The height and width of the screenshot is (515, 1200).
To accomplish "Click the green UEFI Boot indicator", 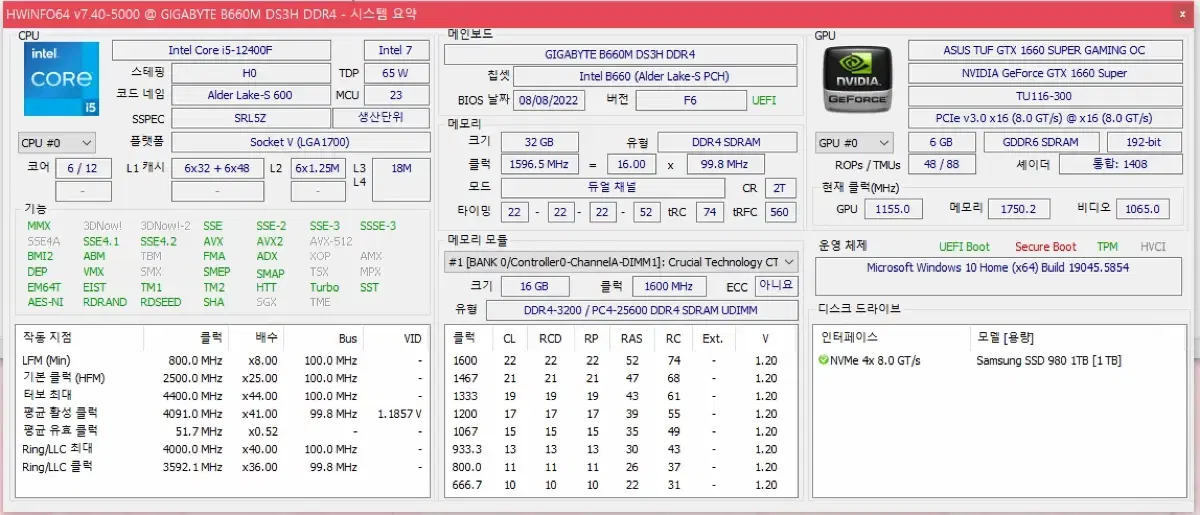I will pos(964,247).
